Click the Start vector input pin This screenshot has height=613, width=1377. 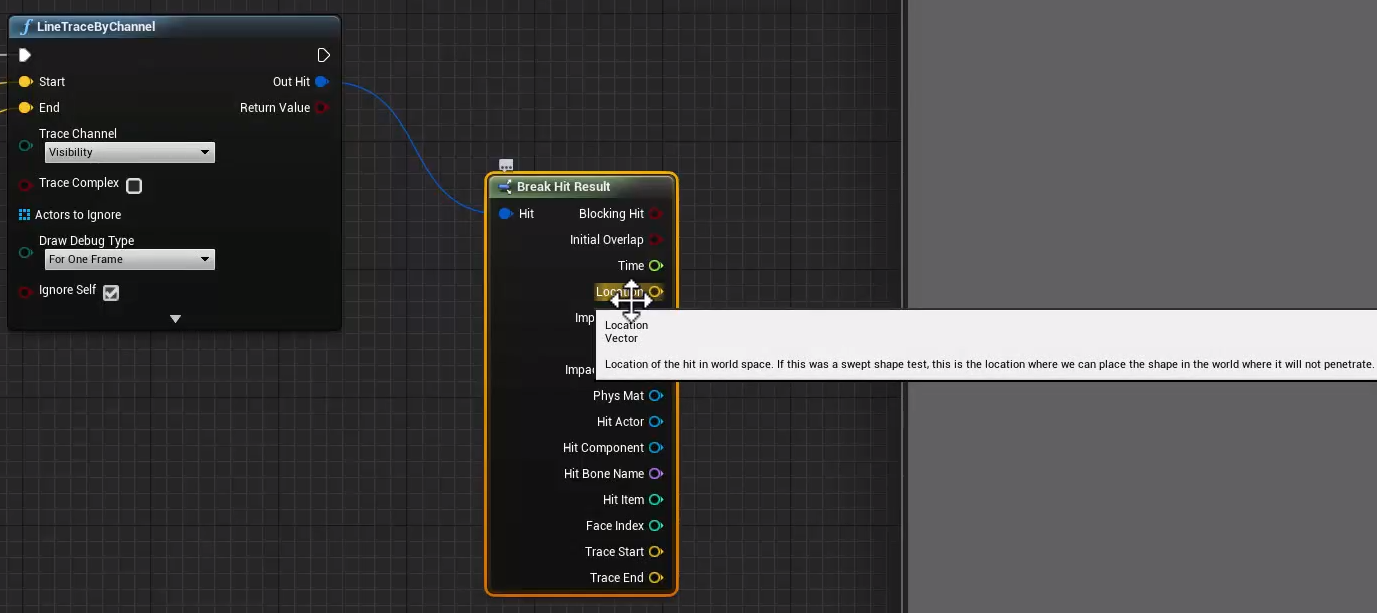(x=25, y=82)
